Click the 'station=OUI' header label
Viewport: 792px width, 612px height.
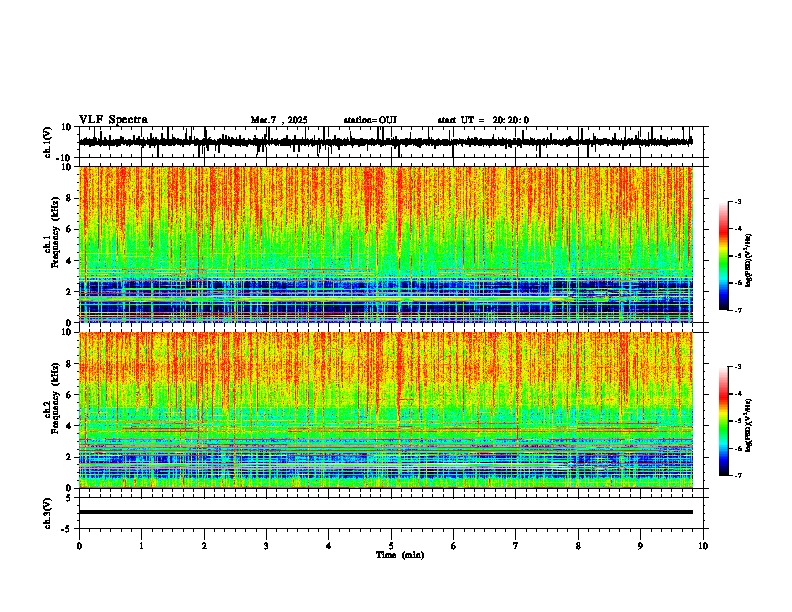(x=370, y=120)
